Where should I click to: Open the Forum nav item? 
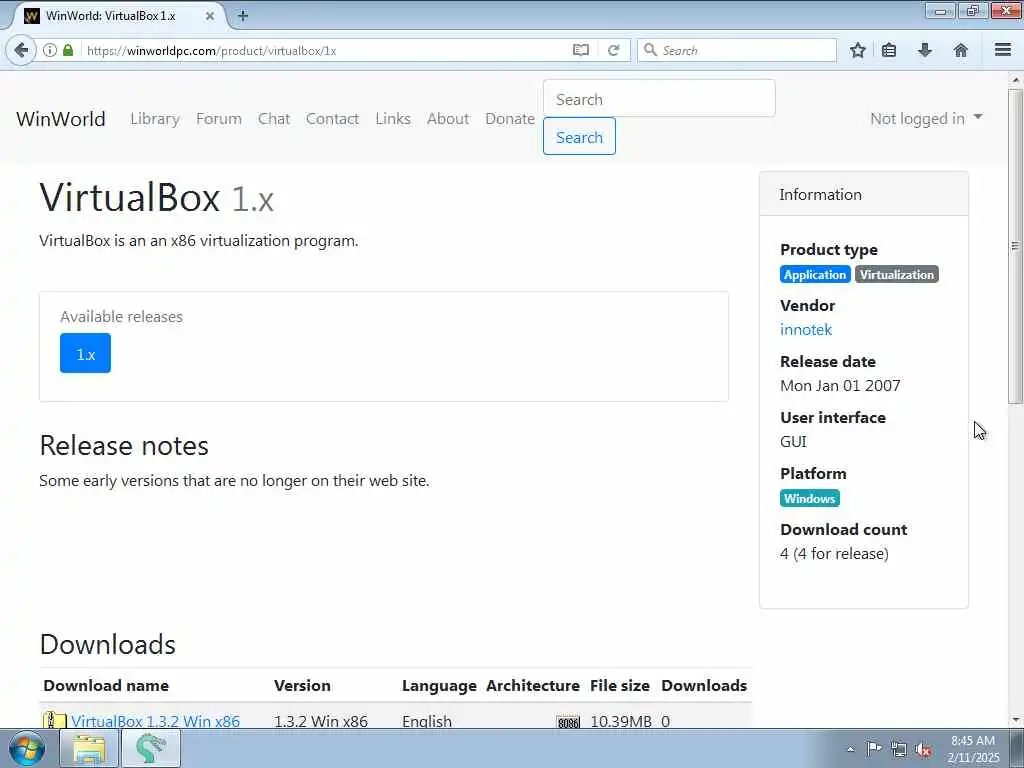pos(219,119)
